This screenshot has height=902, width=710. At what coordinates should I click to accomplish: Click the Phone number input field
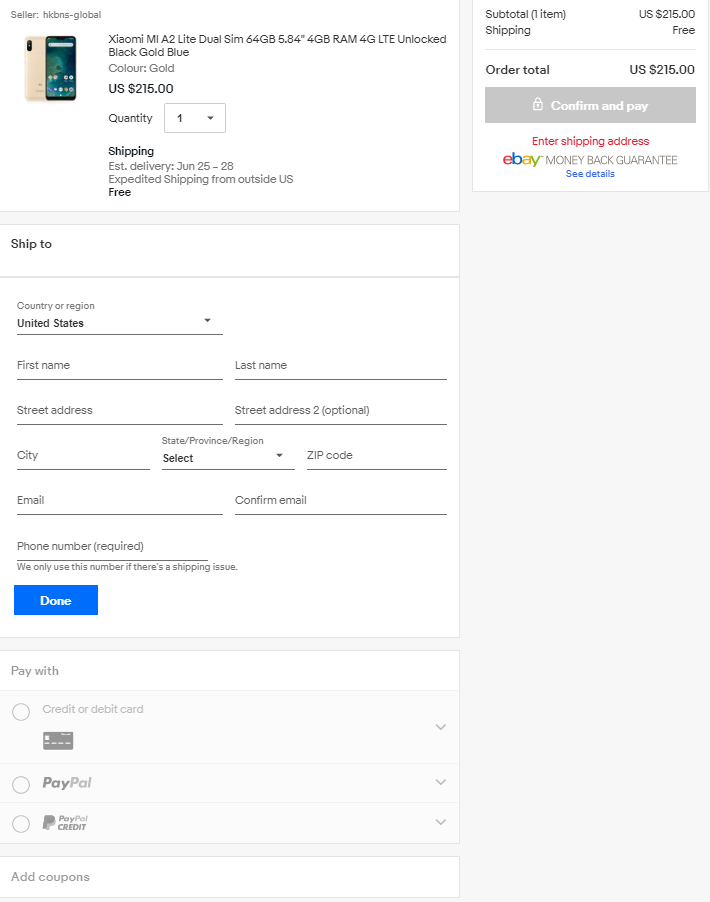[112, 547]
